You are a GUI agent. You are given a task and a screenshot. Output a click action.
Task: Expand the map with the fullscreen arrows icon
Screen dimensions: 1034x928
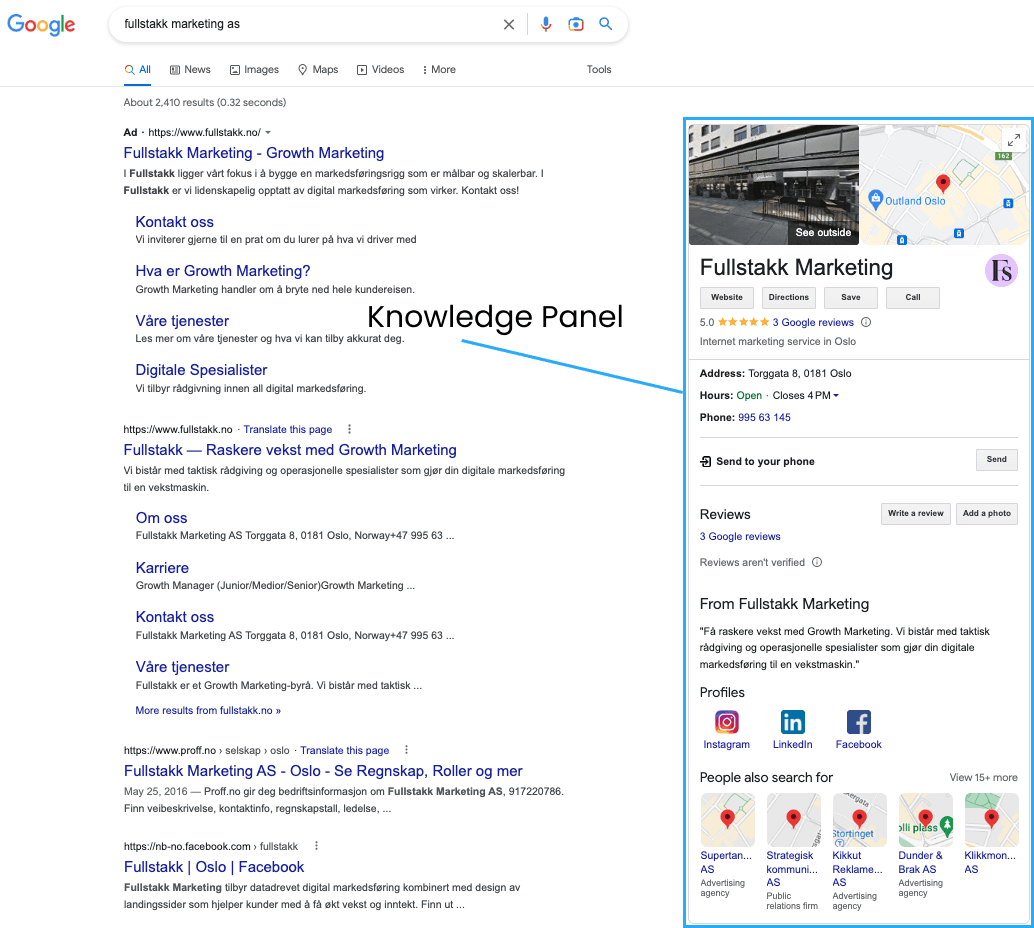click(x=1014, y=140)
